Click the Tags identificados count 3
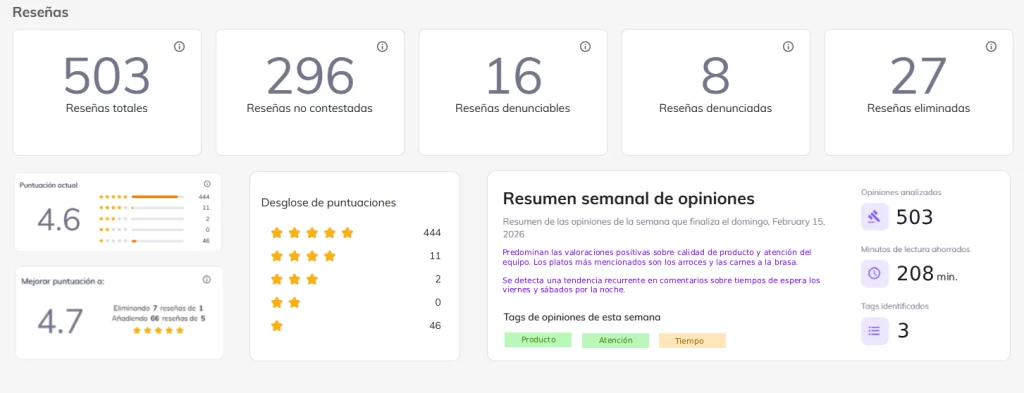 [x=903, y=331]
